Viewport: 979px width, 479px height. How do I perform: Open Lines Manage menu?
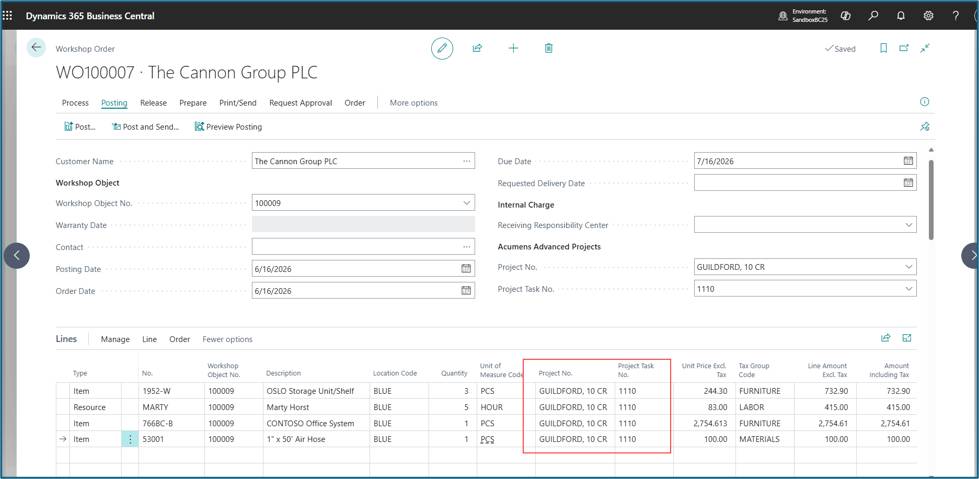(x=116, y=339)
